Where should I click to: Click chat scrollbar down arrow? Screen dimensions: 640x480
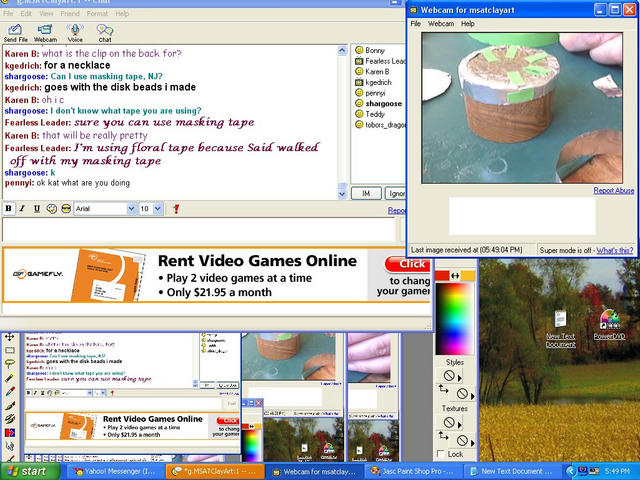[x=342, y=194]
